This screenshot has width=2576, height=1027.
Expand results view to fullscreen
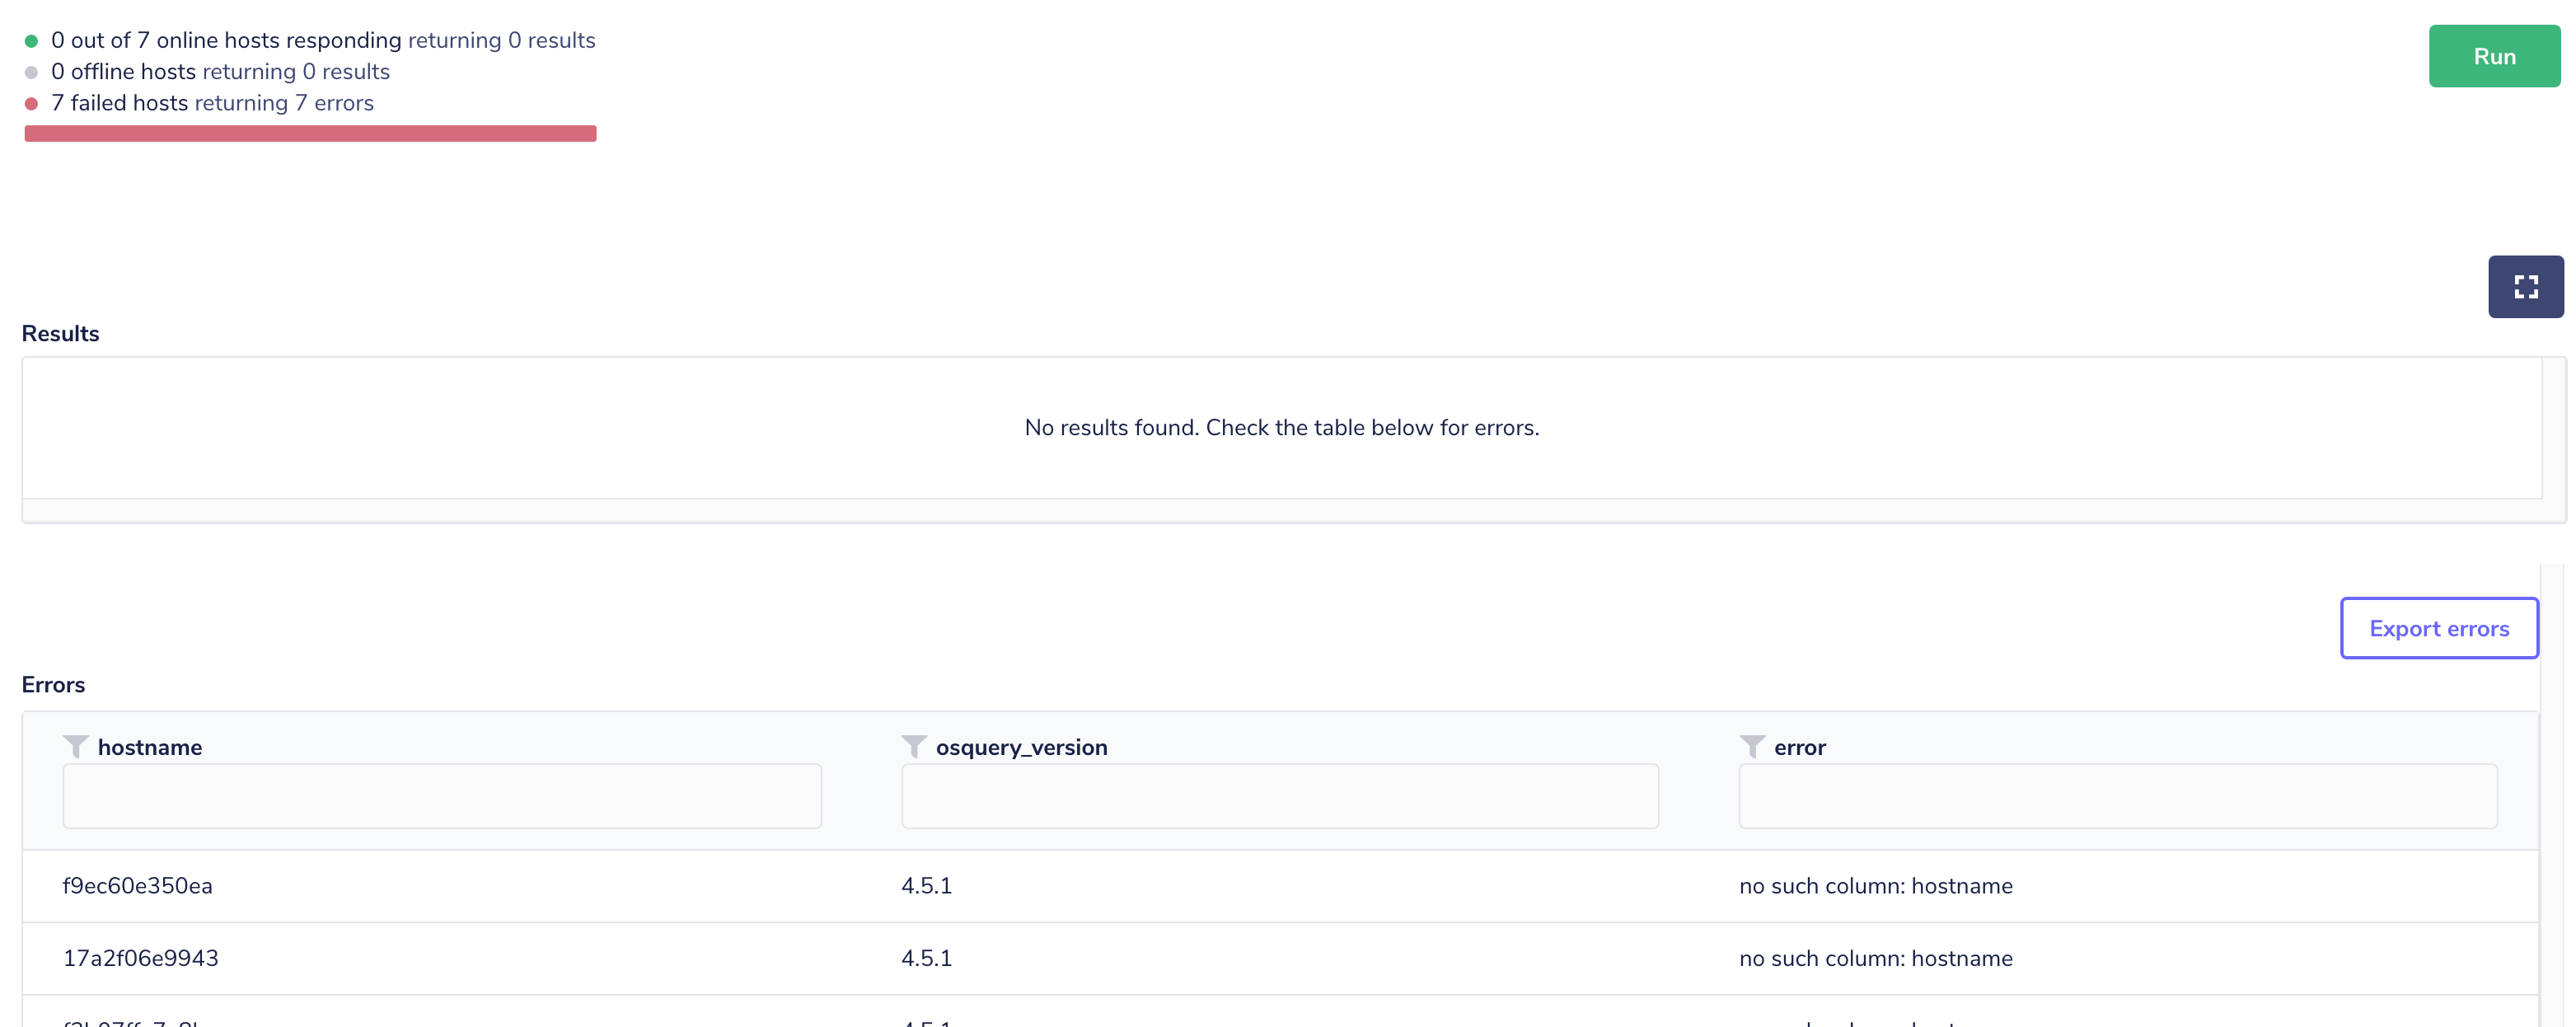click(2525, 286)
